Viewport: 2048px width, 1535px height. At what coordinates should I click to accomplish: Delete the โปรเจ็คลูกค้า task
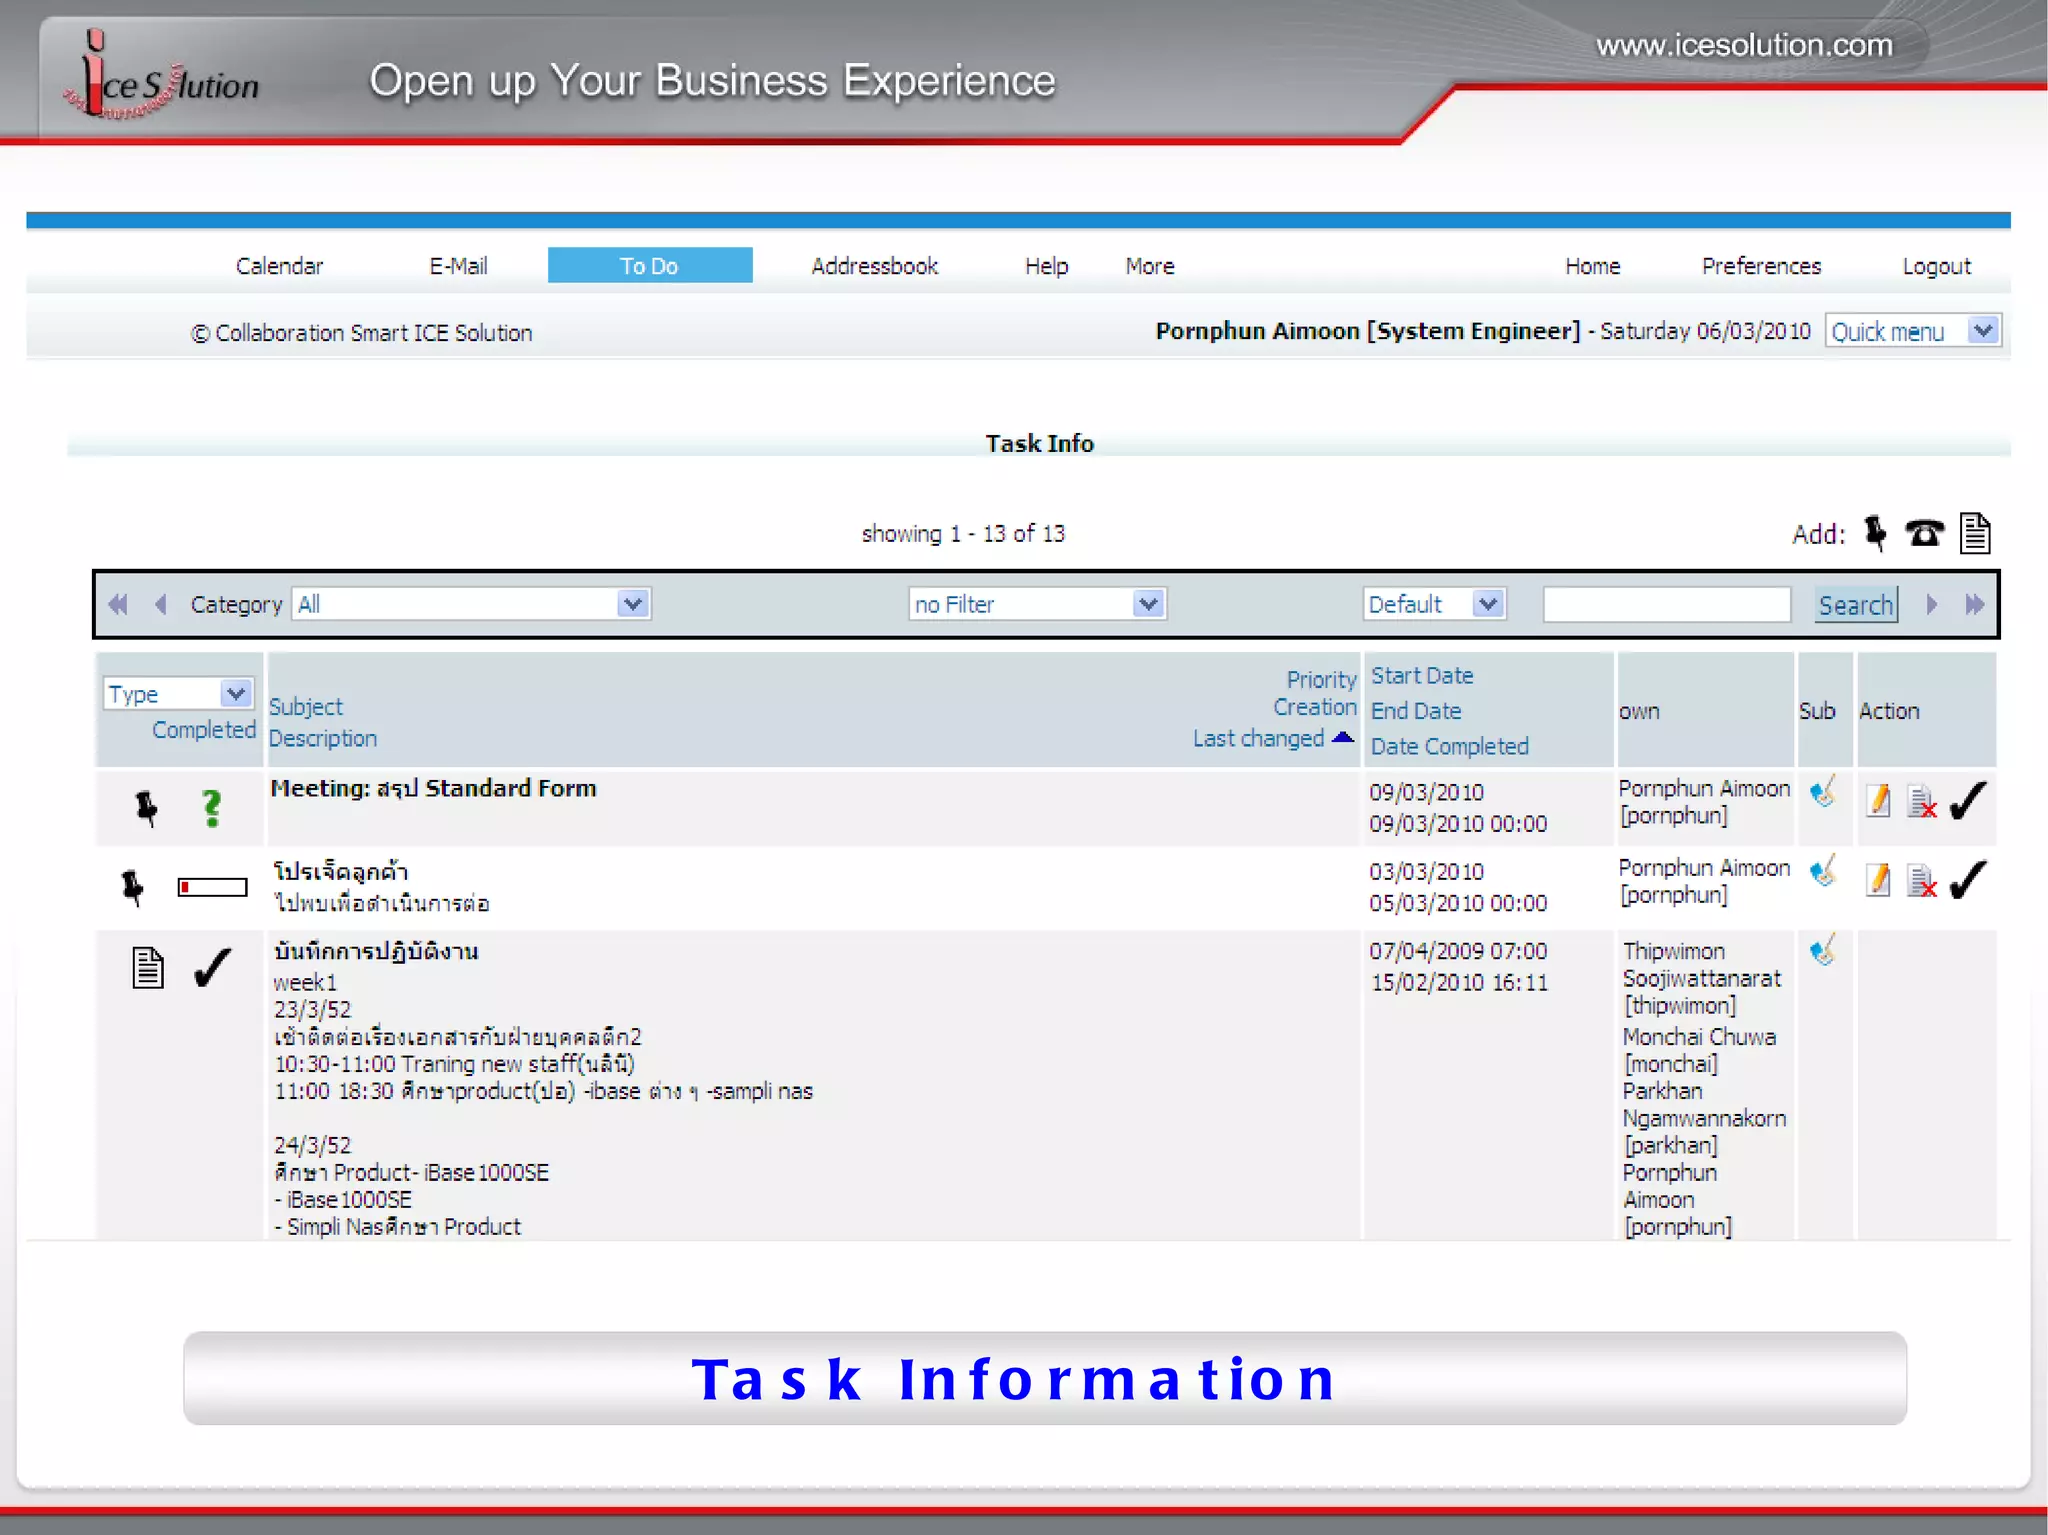tap(1922, 881)
